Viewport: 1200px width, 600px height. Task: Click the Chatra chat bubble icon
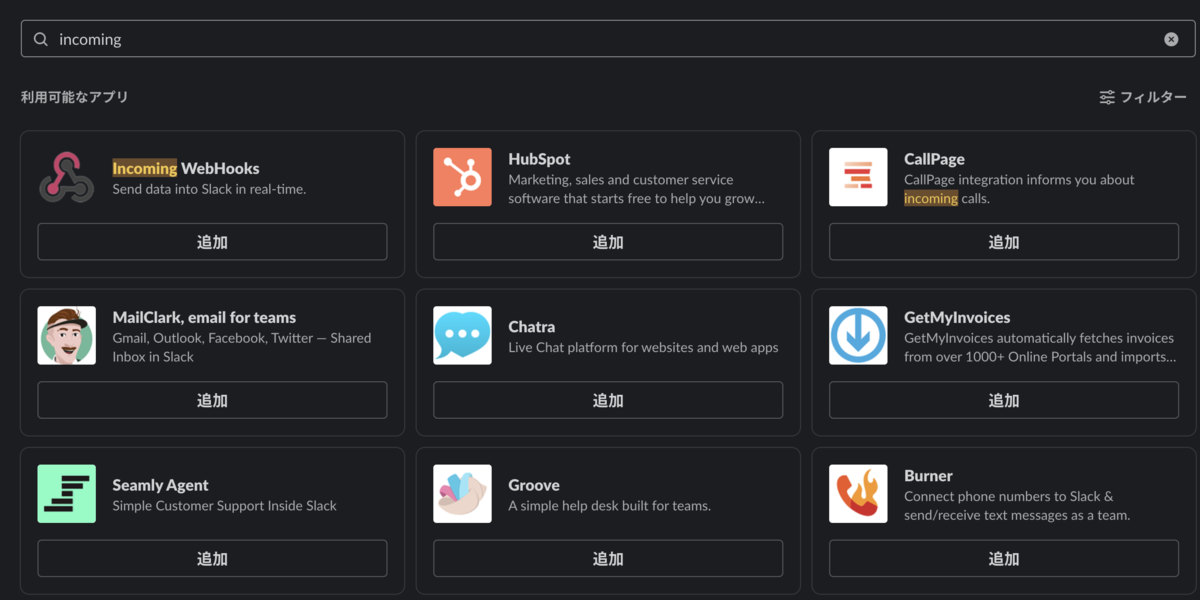[x=462, y=335]
